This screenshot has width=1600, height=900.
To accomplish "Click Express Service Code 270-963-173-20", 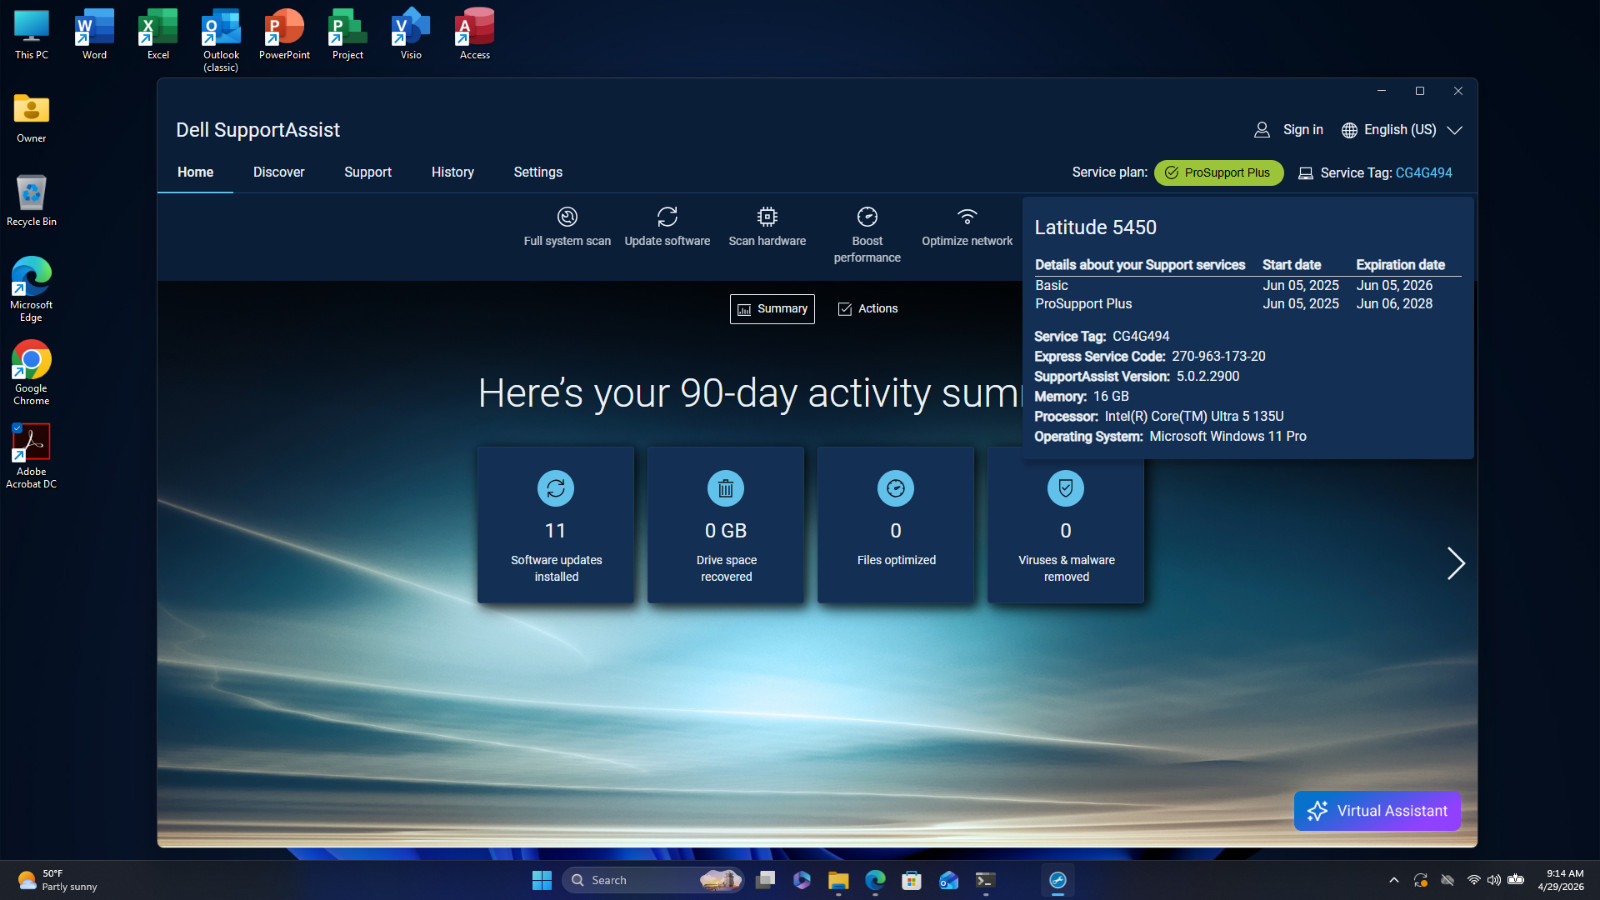I will coord(1150,357).
